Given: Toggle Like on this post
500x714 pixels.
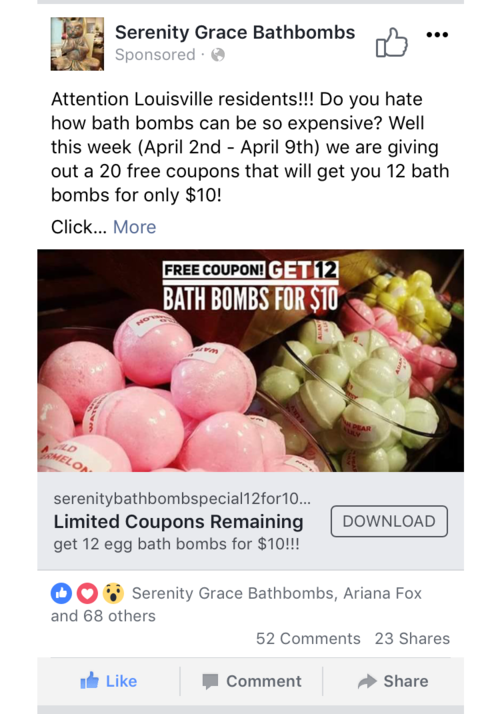Looking at the screenshot, I should coord(108,681).
